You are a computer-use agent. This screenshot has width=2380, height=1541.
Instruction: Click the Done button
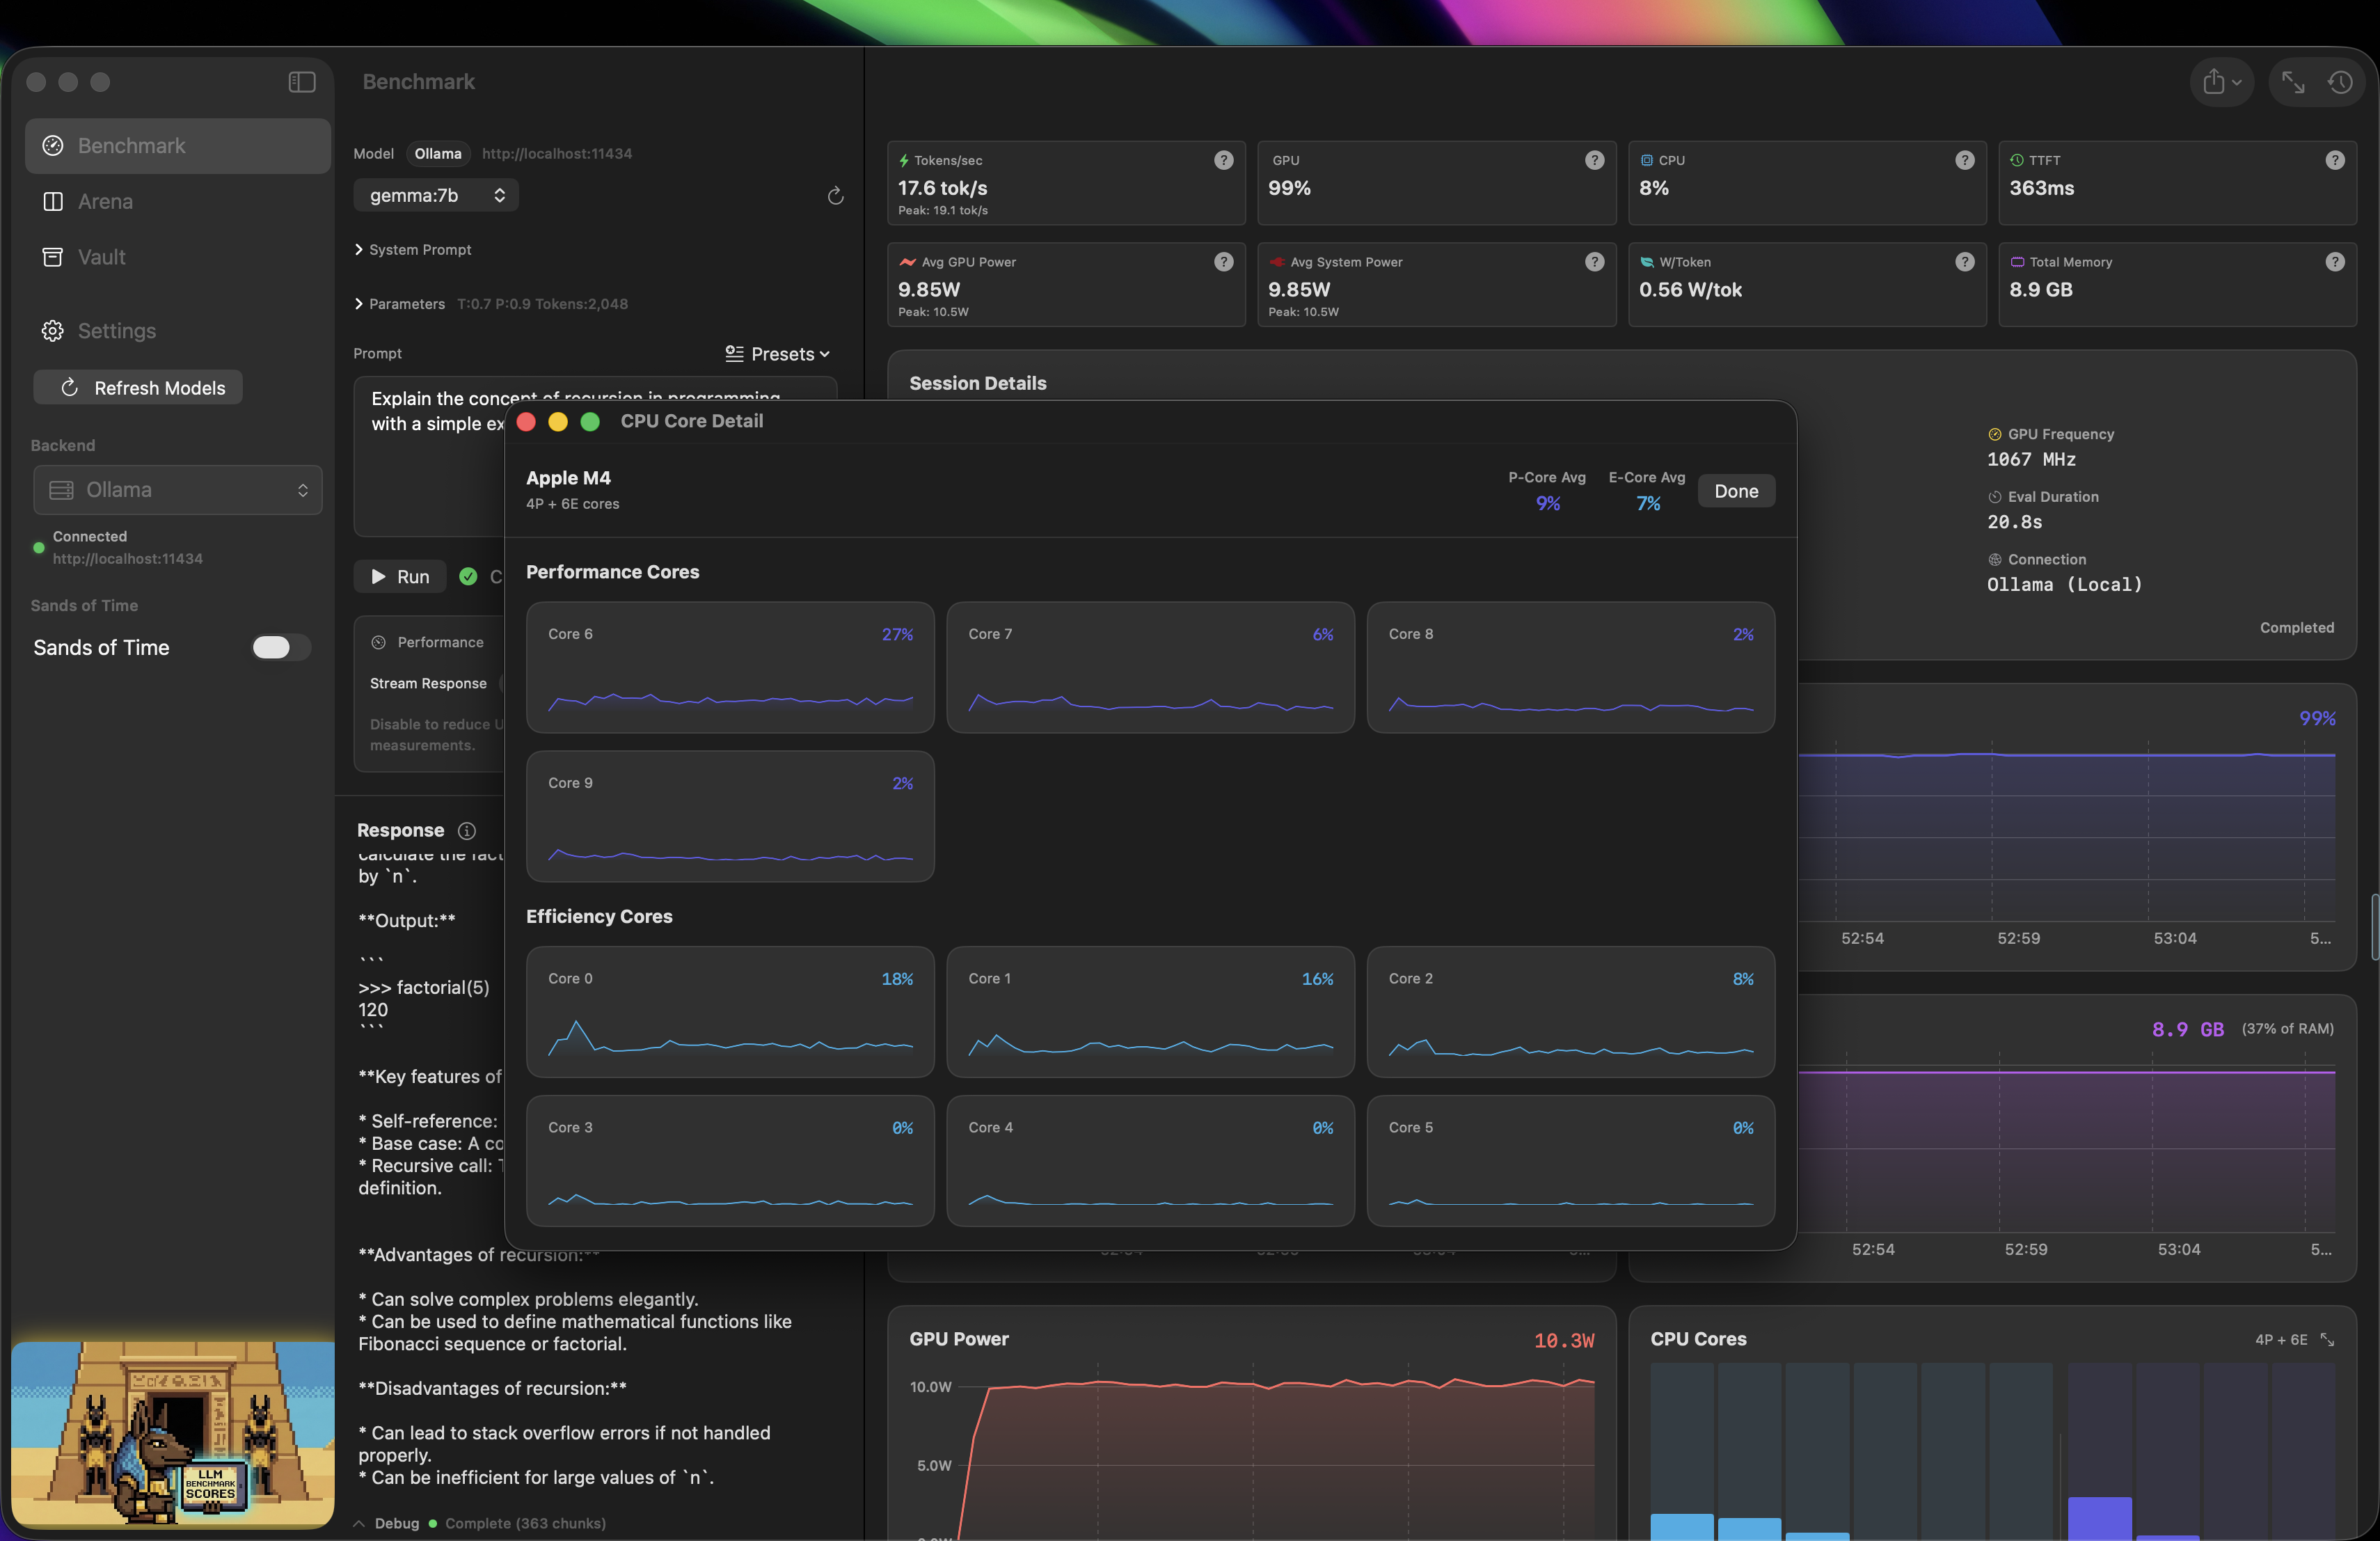click(x=1735, y=491)
